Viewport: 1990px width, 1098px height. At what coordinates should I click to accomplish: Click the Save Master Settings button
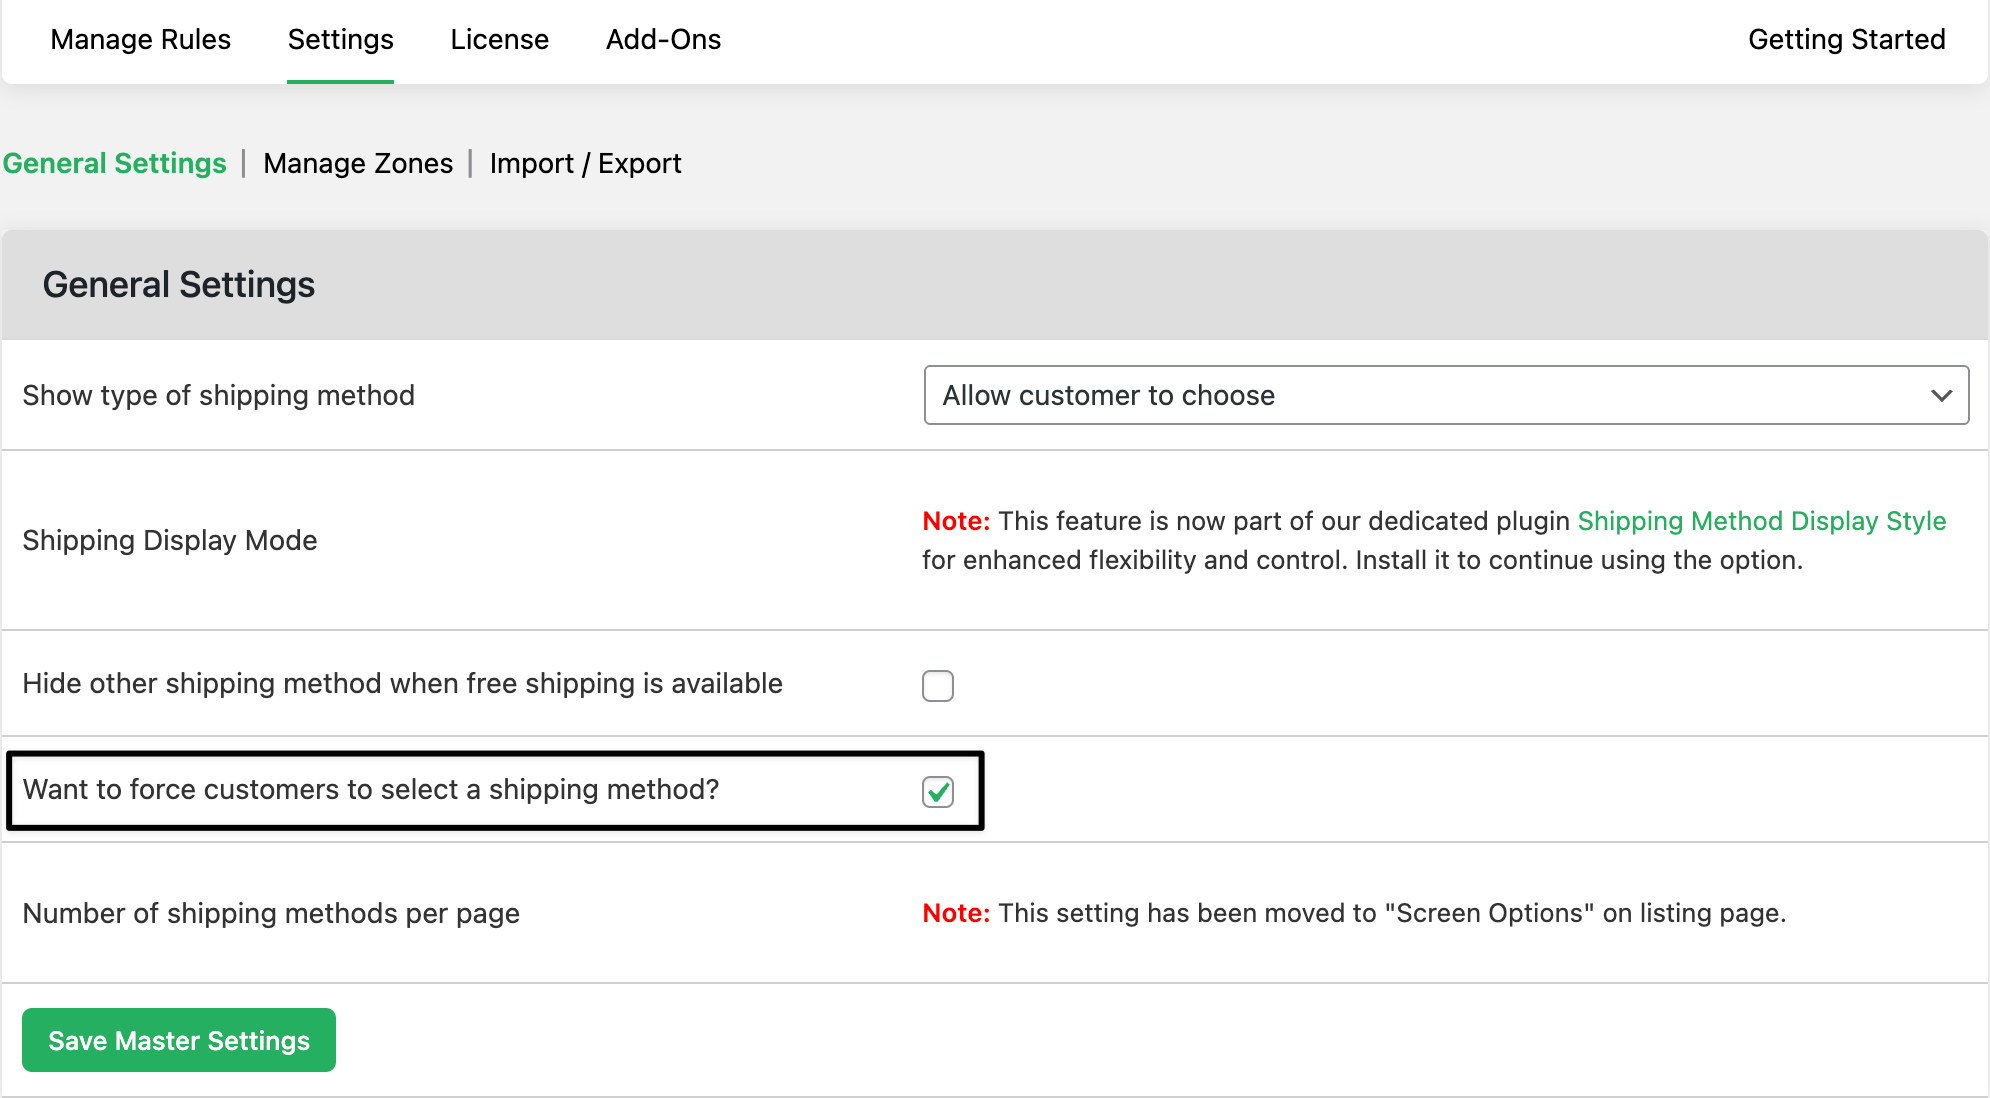click(x=179, y=1040)
